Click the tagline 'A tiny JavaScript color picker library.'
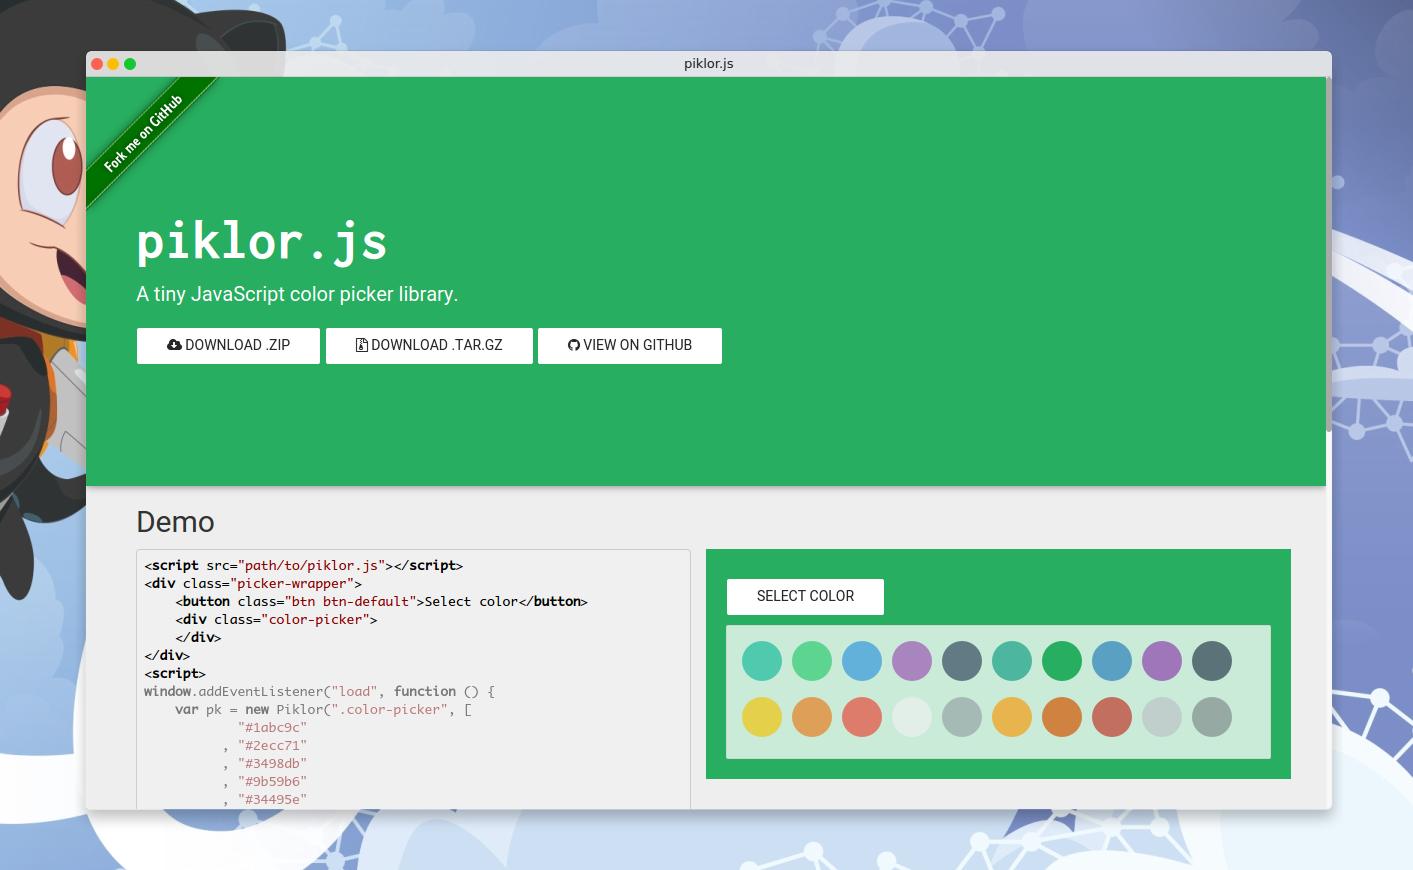Image resolution: width=1413 pixels, height=870 pixels. pyautogui.click(x=297, y=294)
